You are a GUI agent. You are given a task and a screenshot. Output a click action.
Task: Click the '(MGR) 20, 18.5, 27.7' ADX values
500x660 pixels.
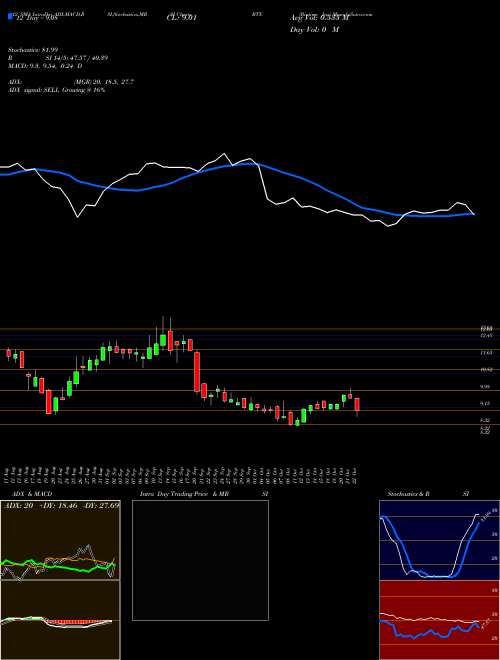pyautogui.click(x=104, y=82)
